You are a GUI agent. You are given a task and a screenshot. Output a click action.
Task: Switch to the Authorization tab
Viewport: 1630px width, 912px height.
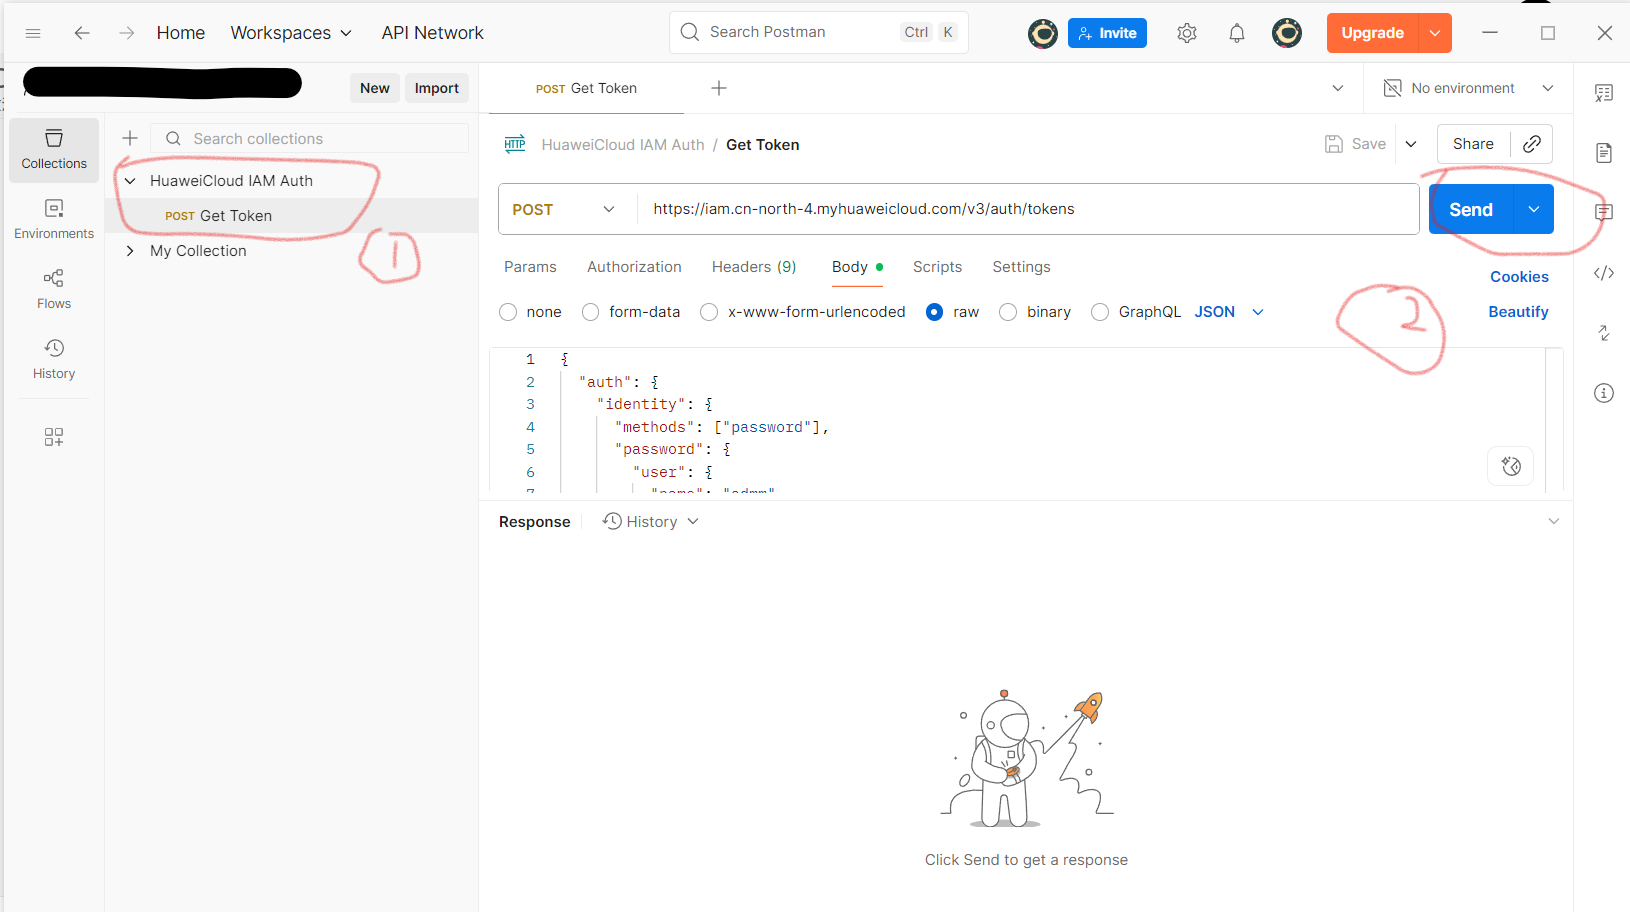pos(634,267)
